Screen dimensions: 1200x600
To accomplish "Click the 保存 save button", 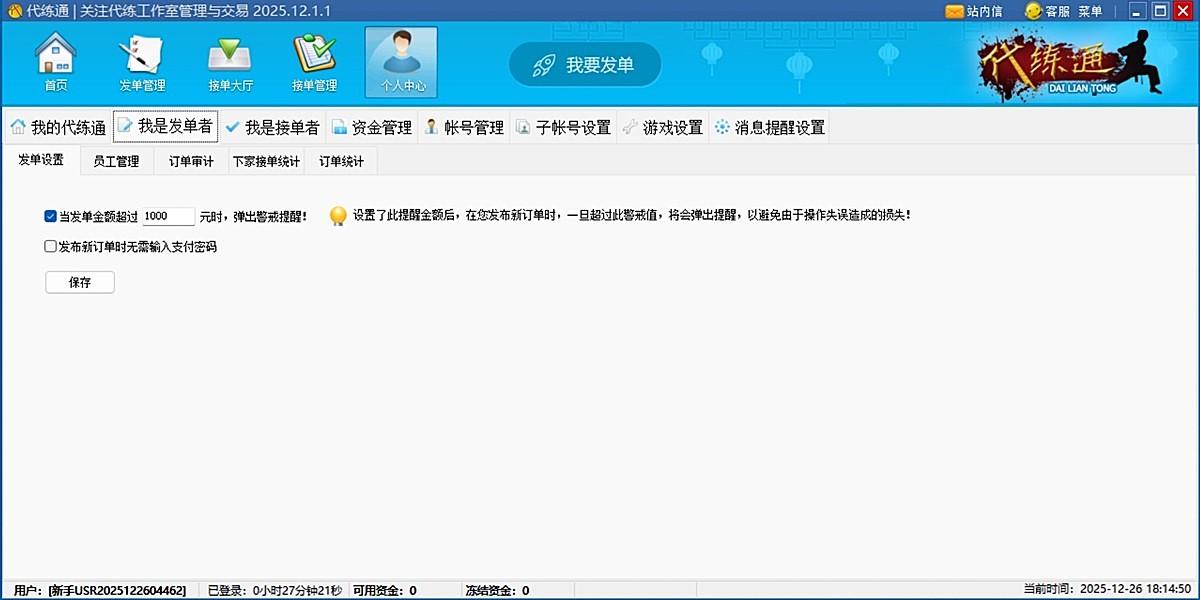I will pyautogui.click(x=79, y=282).
